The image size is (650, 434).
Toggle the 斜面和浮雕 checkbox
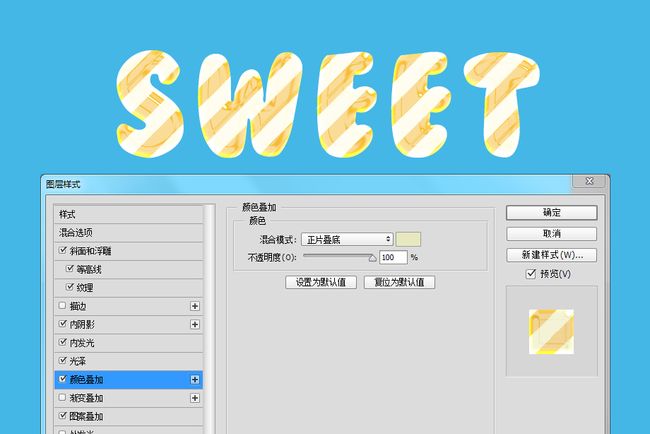[63, 250]
